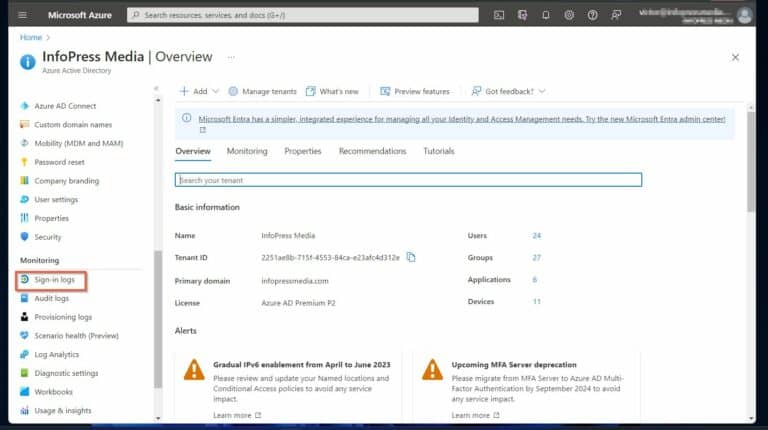The height and width of the screenshot is (430, 768).
Task: Switch to the Recommendations tab
Action: coord(372,151)
